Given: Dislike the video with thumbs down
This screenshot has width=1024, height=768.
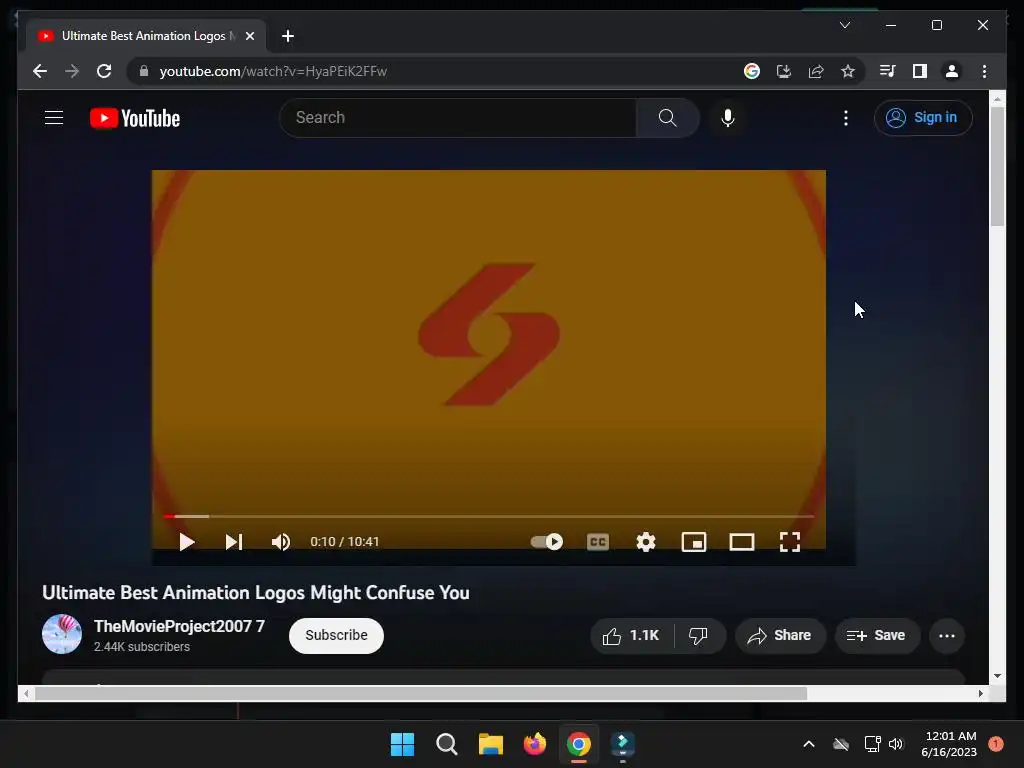Looking at the screenshot, I should point(699,635).
